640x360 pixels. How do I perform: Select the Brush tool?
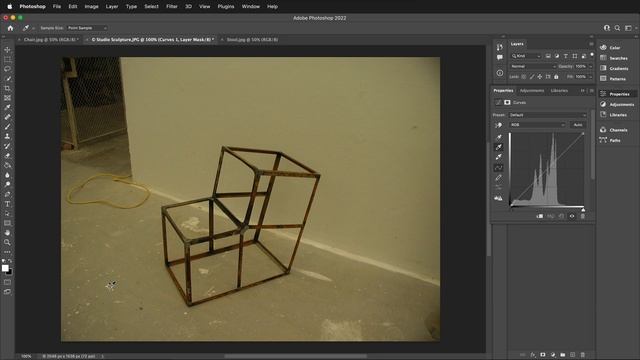click(7, 127)
